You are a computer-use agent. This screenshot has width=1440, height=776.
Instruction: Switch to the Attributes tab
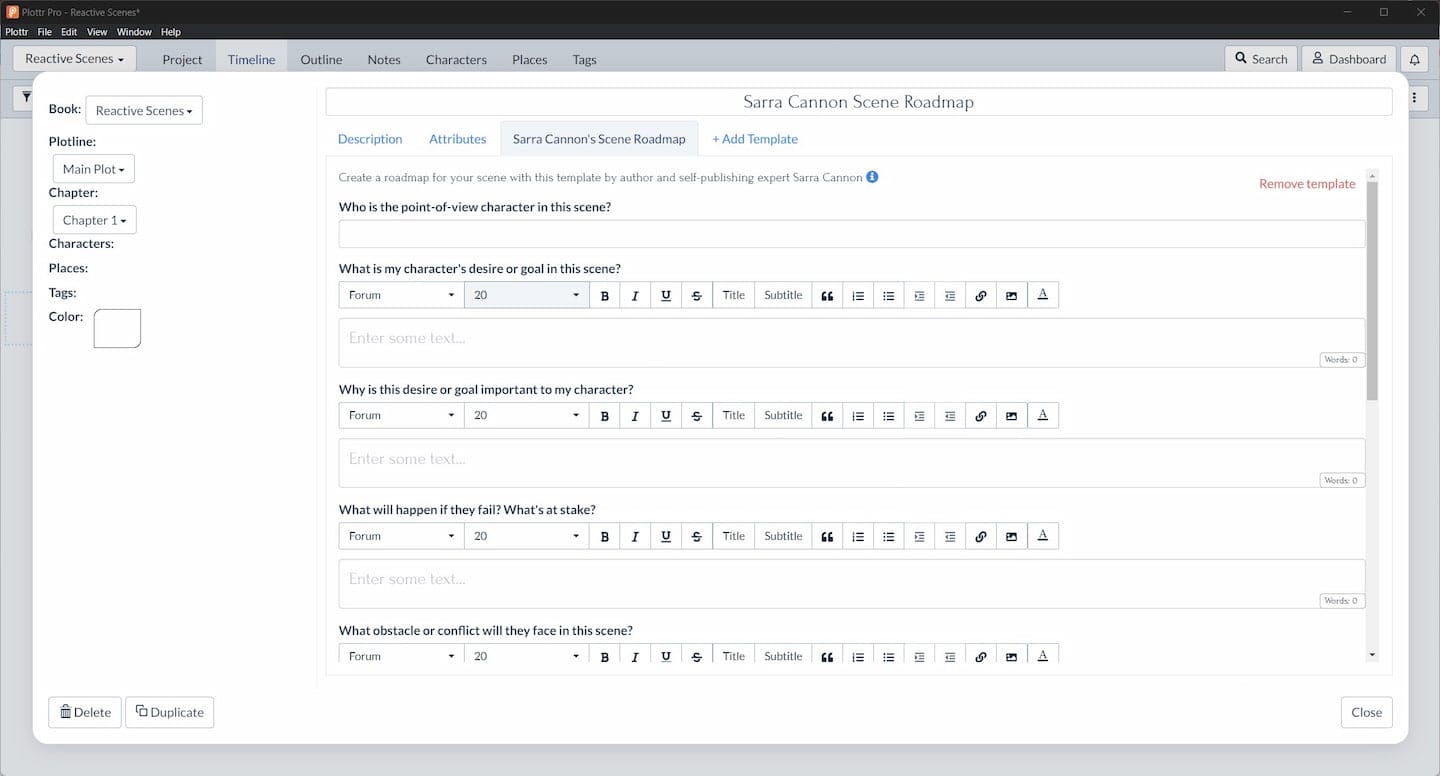pos(457,139)
